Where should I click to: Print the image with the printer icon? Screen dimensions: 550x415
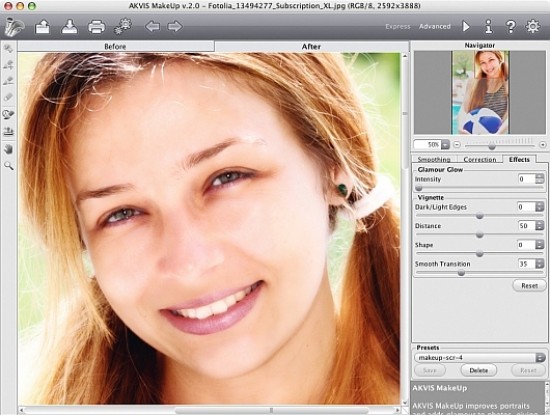pyautogui.click(x=96, y=27)
